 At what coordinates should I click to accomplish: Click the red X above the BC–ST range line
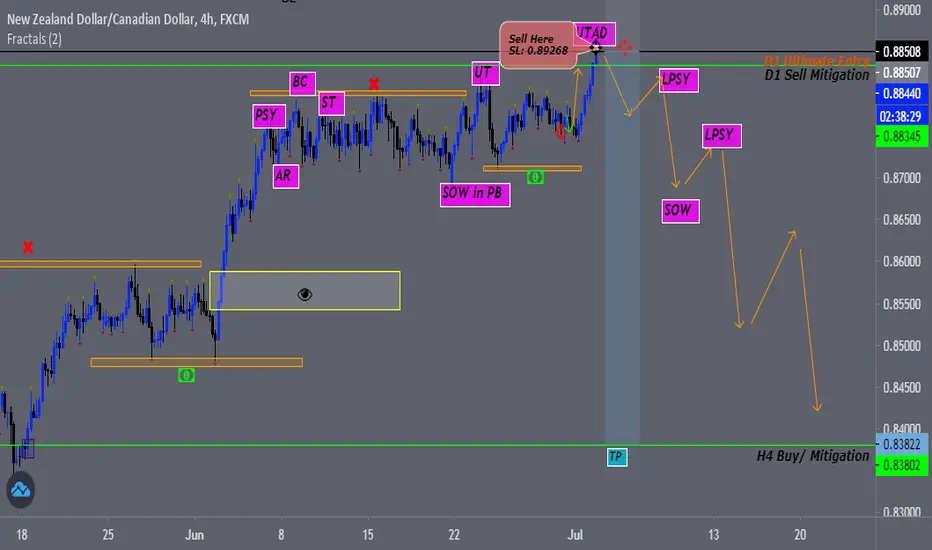pos(373,84)
